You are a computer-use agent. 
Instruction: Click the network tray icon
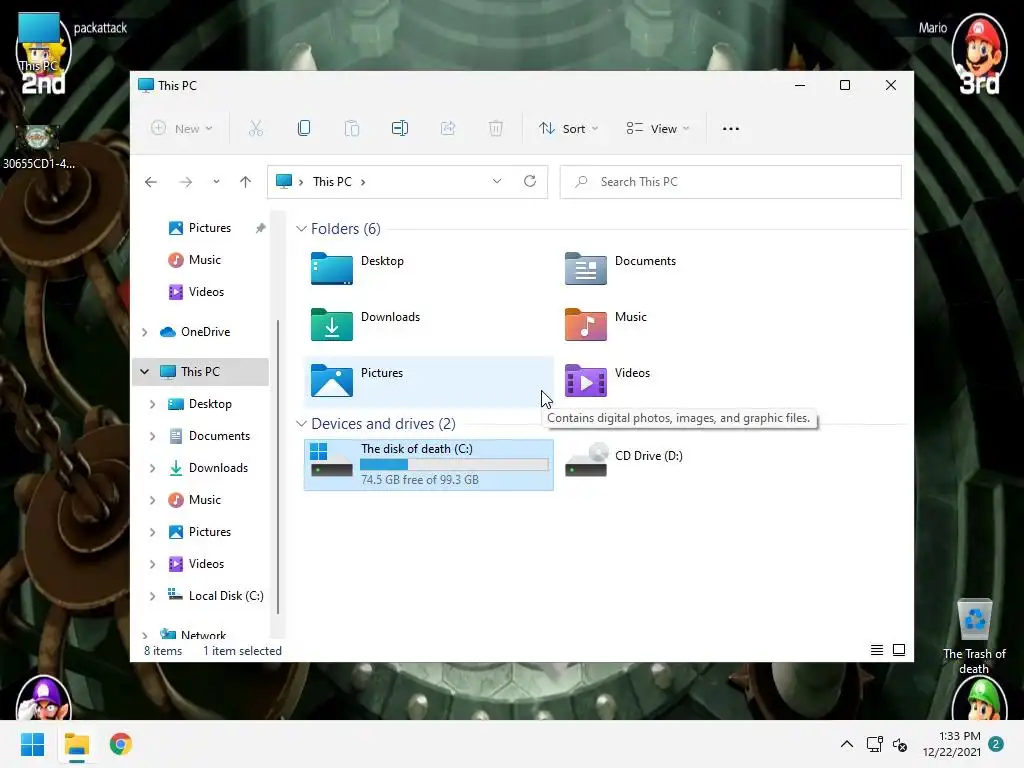pos(874,744)
